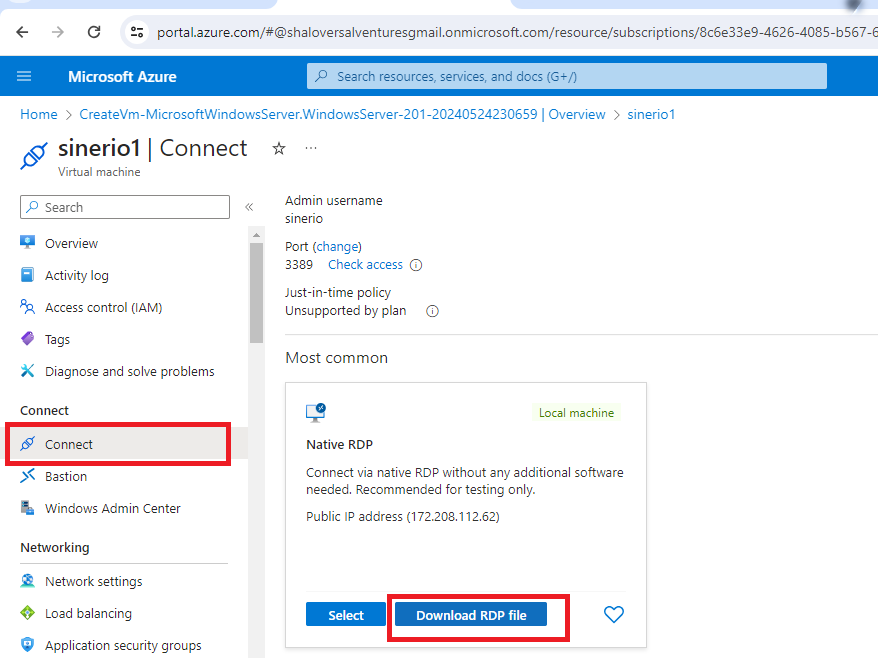Screen dimensions: 878x658
Task: Reload the page with the refresh icon
Action: [94, 32]
